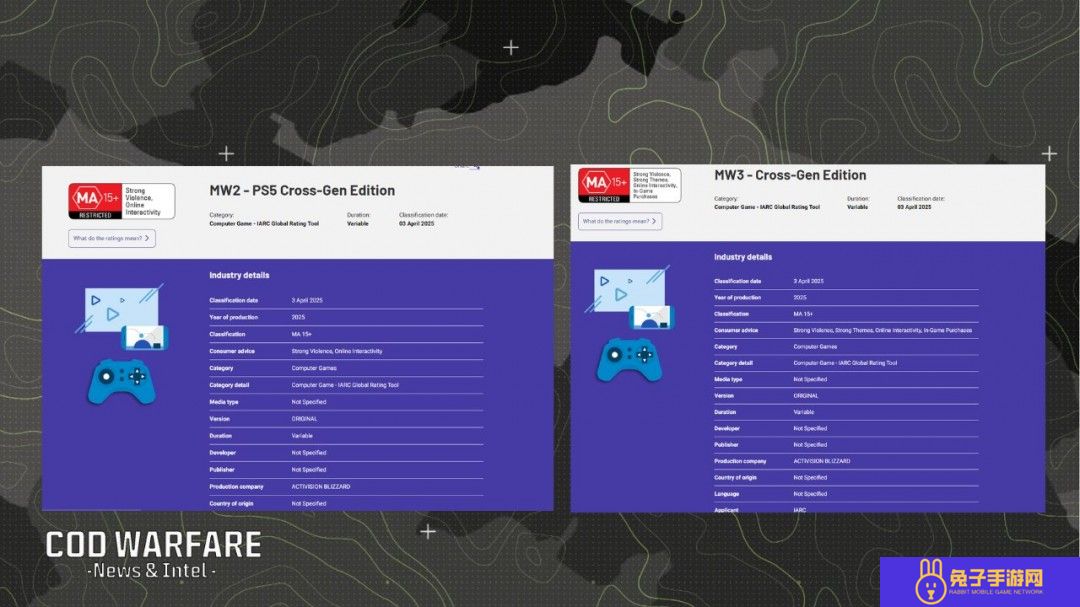Click the video player illustration in MW2 panel
This screenshot has height=607, width=1080.
pos(121,309)
